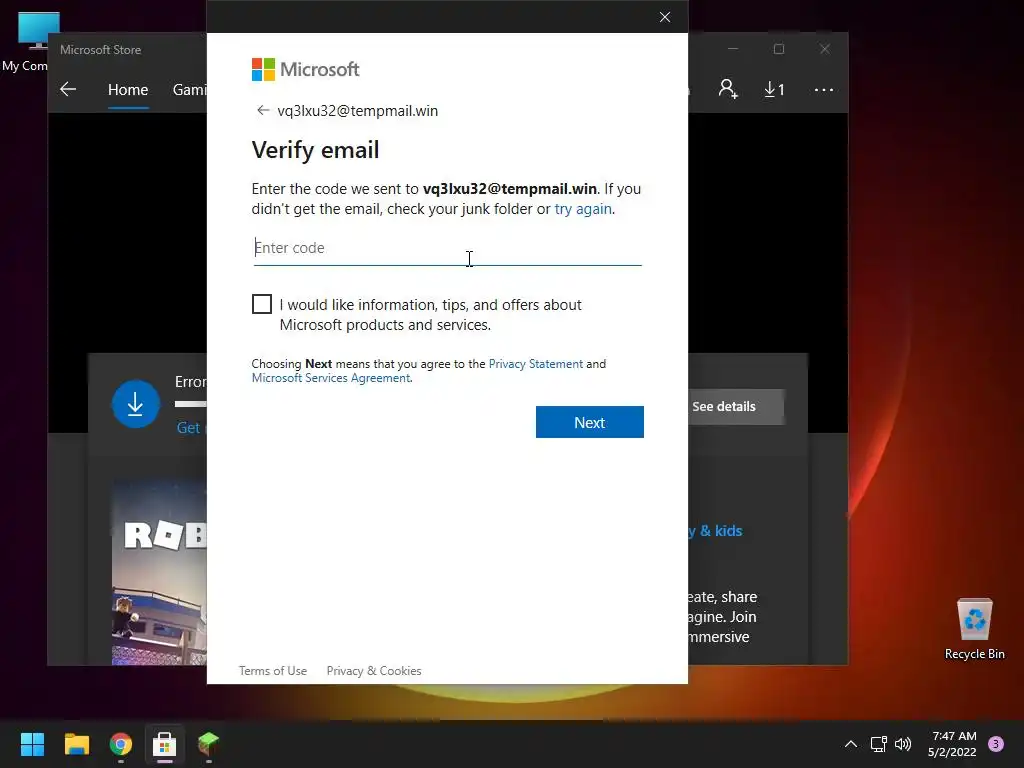
Task: Close the Microsoft Store window
Action: pos(825,49)
